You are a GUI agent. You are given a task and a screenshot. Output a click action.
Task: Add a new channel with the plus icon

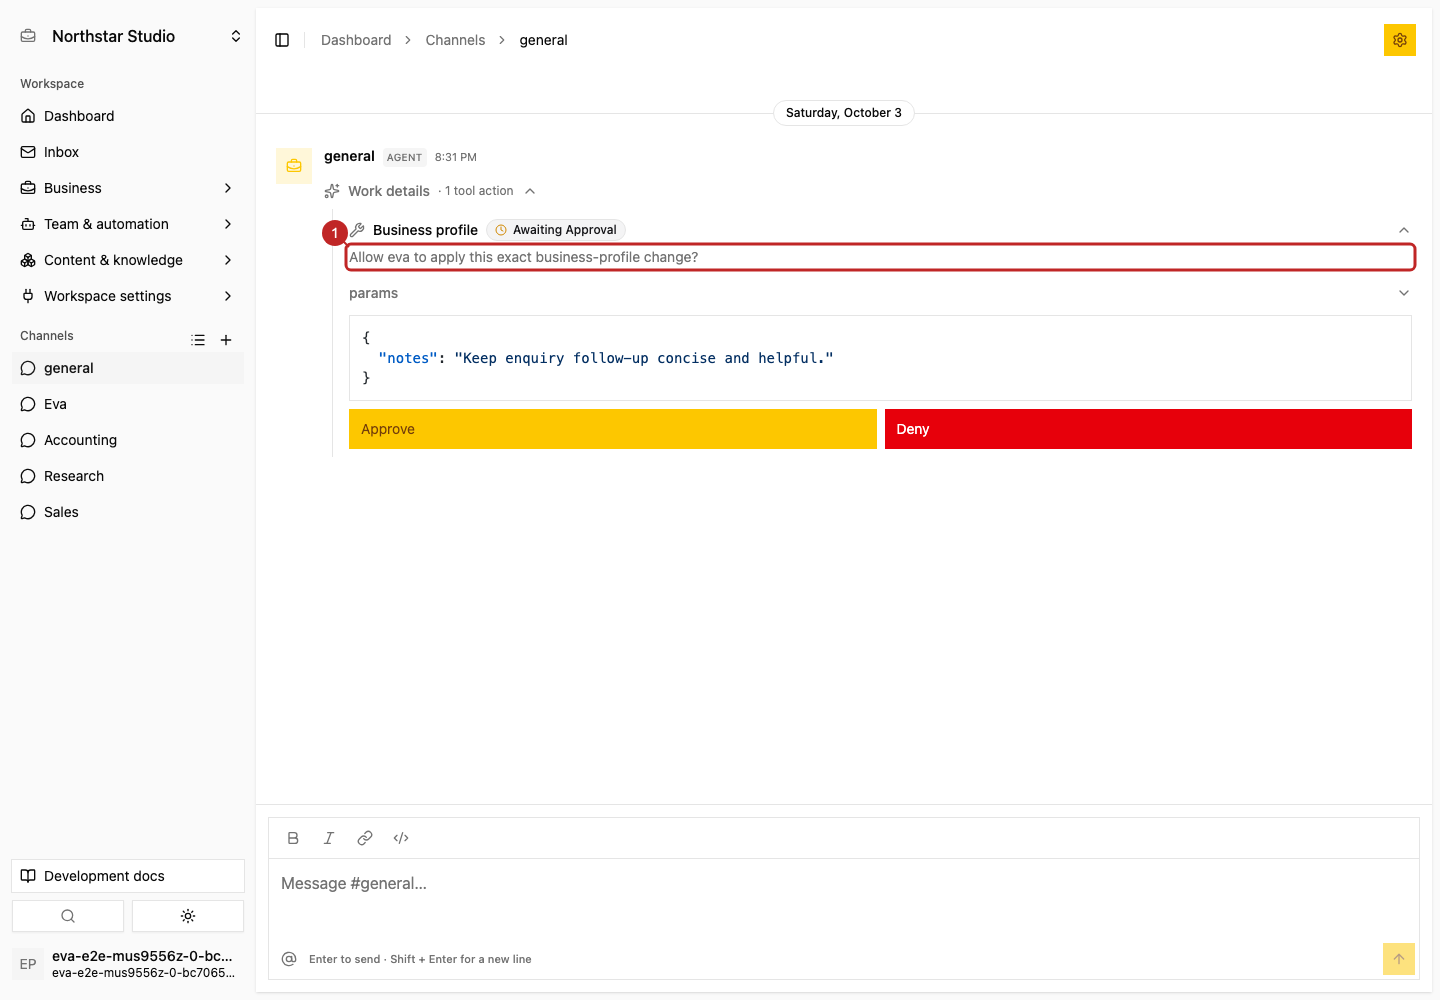[x=226, y=340]
